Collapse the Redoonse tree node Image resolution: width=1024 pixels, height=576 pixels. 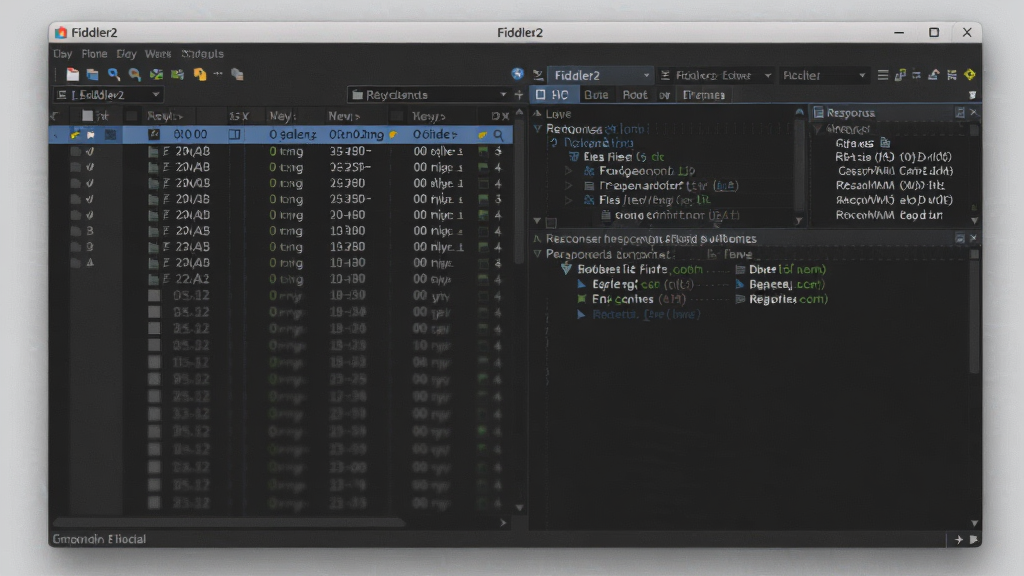(538, 129)
